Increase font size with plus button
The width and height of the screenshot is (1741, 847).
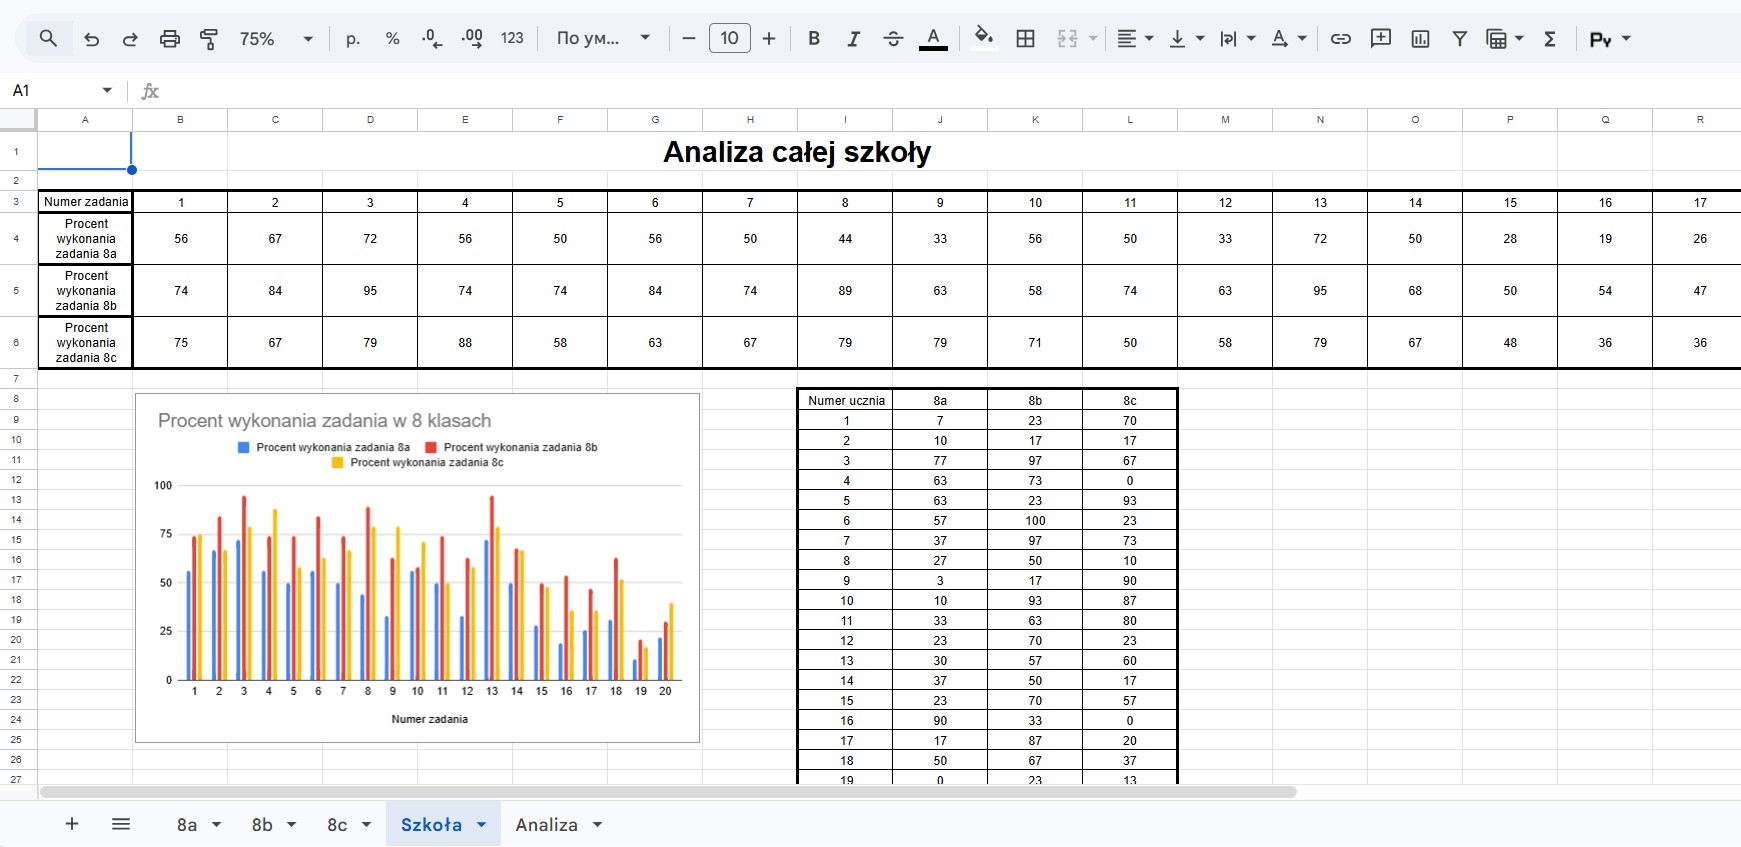click(x=768, y=39)
